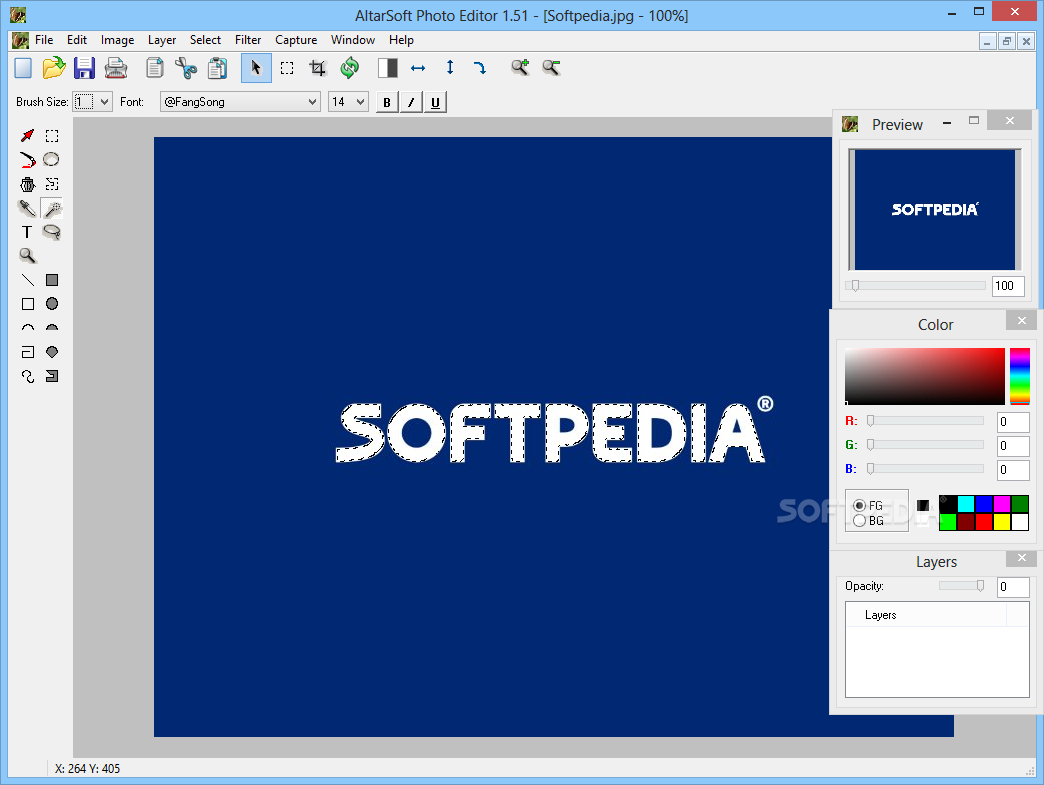Select the elliptical selection tool
1044x785 pixels.
point(51,160)
